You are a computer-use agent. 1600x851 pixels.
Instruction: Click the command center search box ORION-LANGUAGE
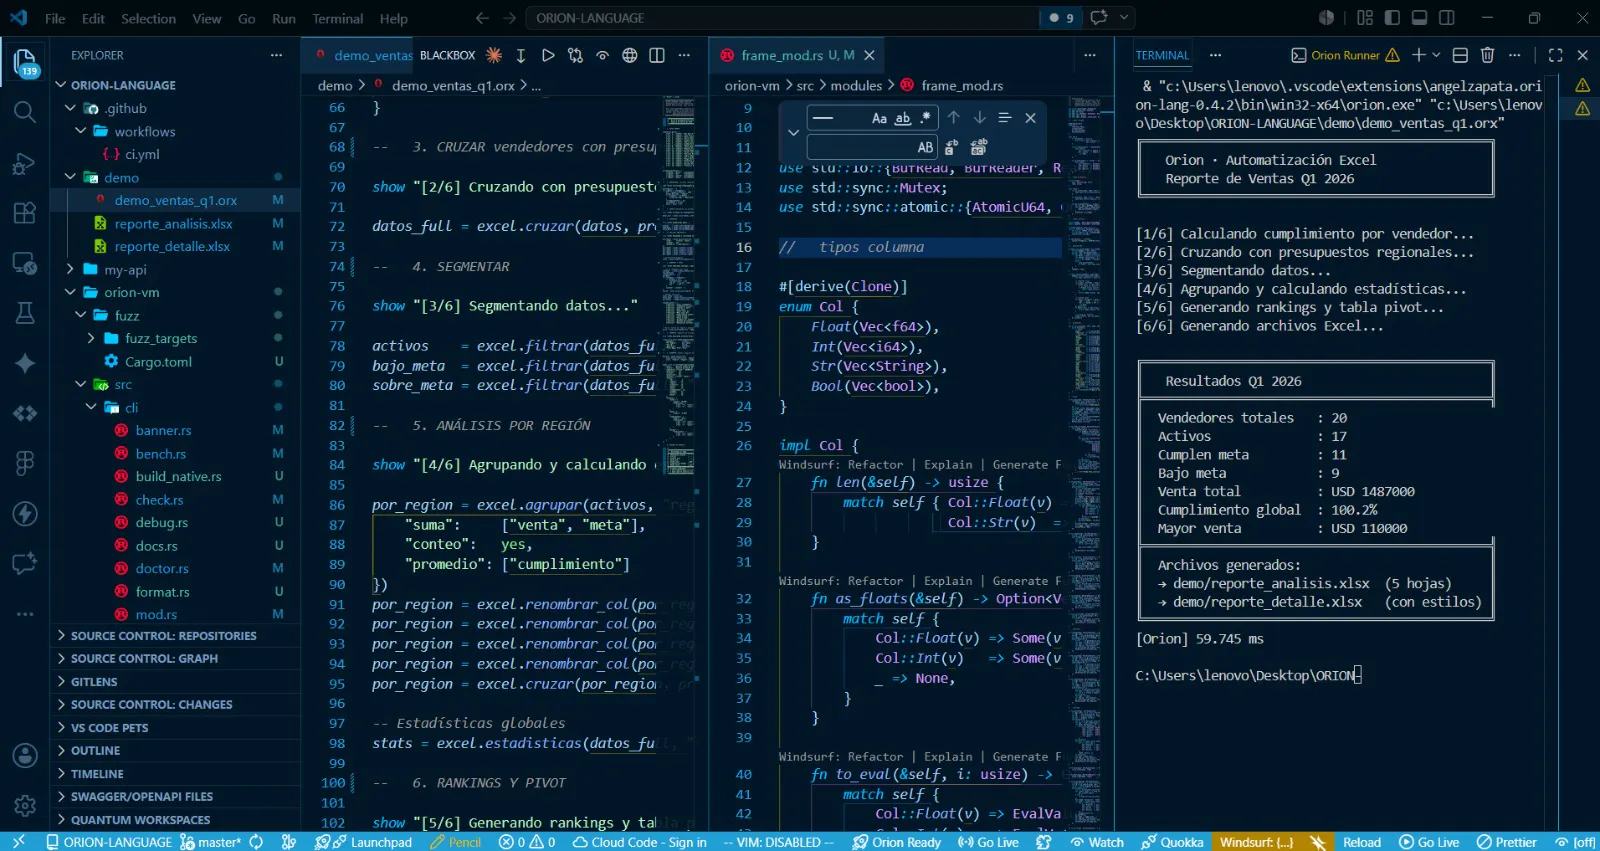click(x=781, y=18)
